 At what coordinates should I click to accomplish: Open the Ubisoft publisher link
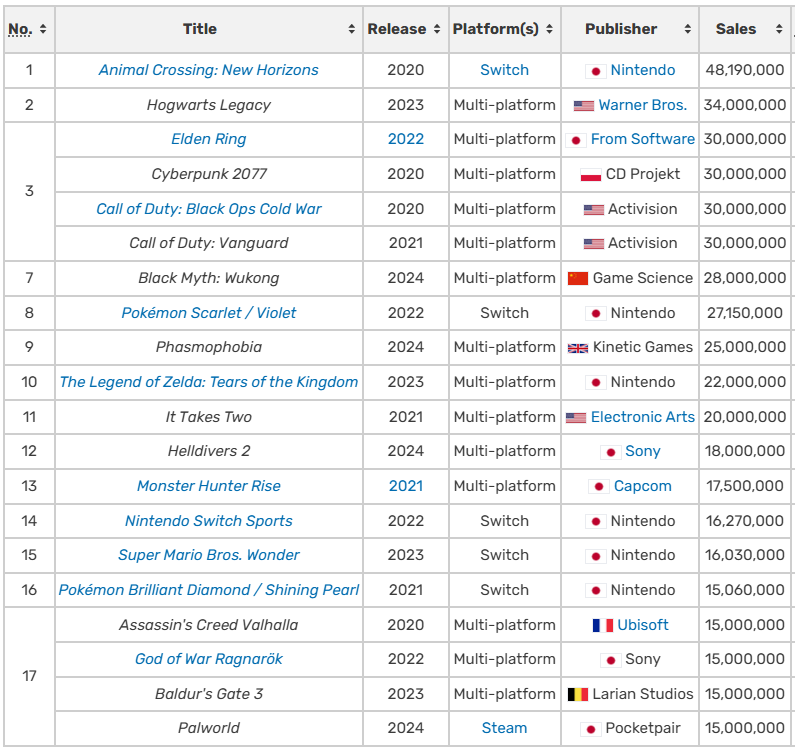642,625
